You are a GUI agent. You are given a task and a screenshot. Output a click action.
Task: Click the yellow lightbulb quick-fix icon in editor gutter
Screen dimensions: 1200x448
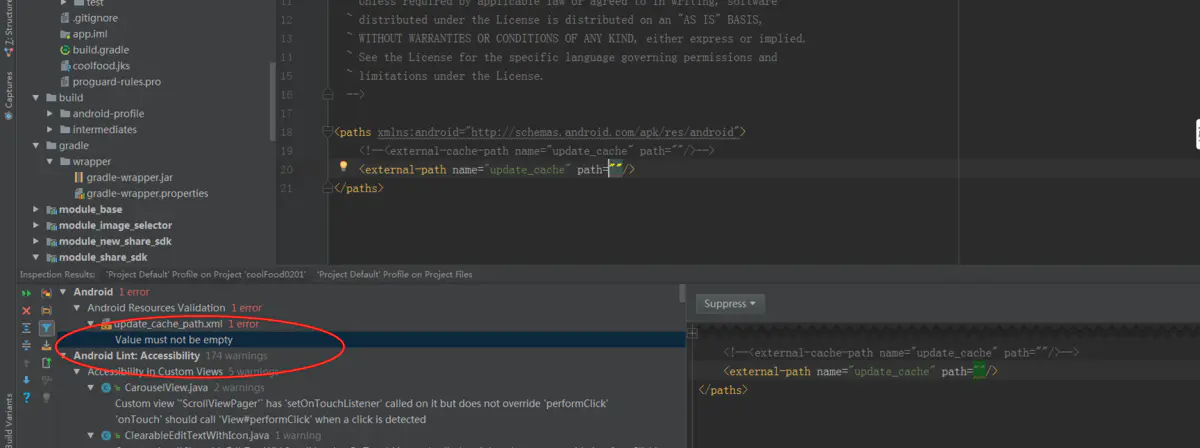click(343, 167)
